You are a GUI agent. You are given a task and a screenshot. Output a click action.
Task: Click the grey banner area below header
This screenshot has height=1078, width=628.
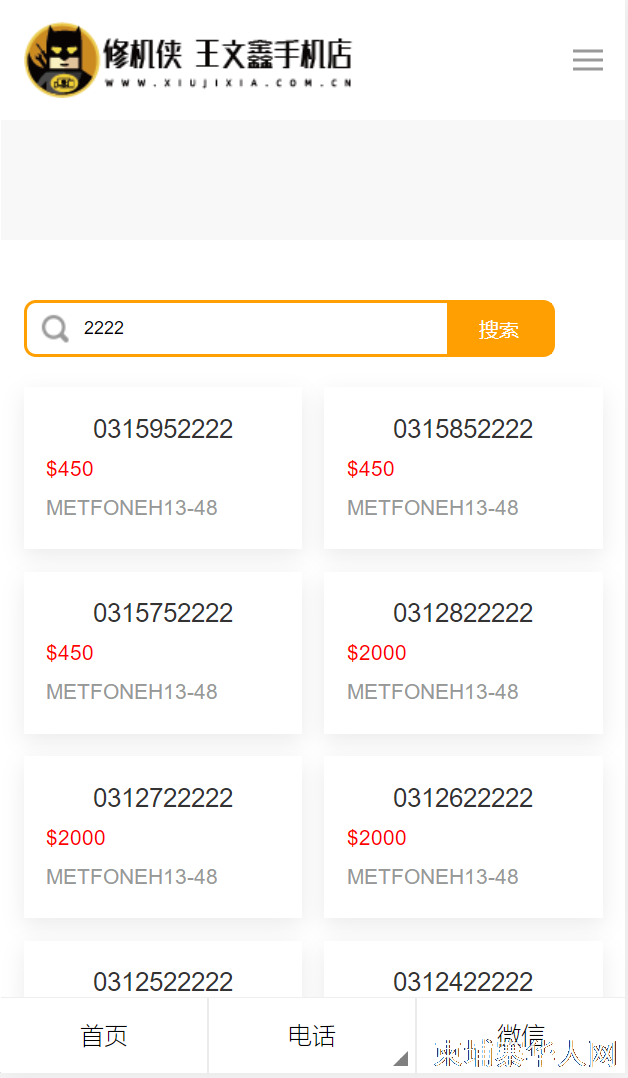(x=313, y=180)
